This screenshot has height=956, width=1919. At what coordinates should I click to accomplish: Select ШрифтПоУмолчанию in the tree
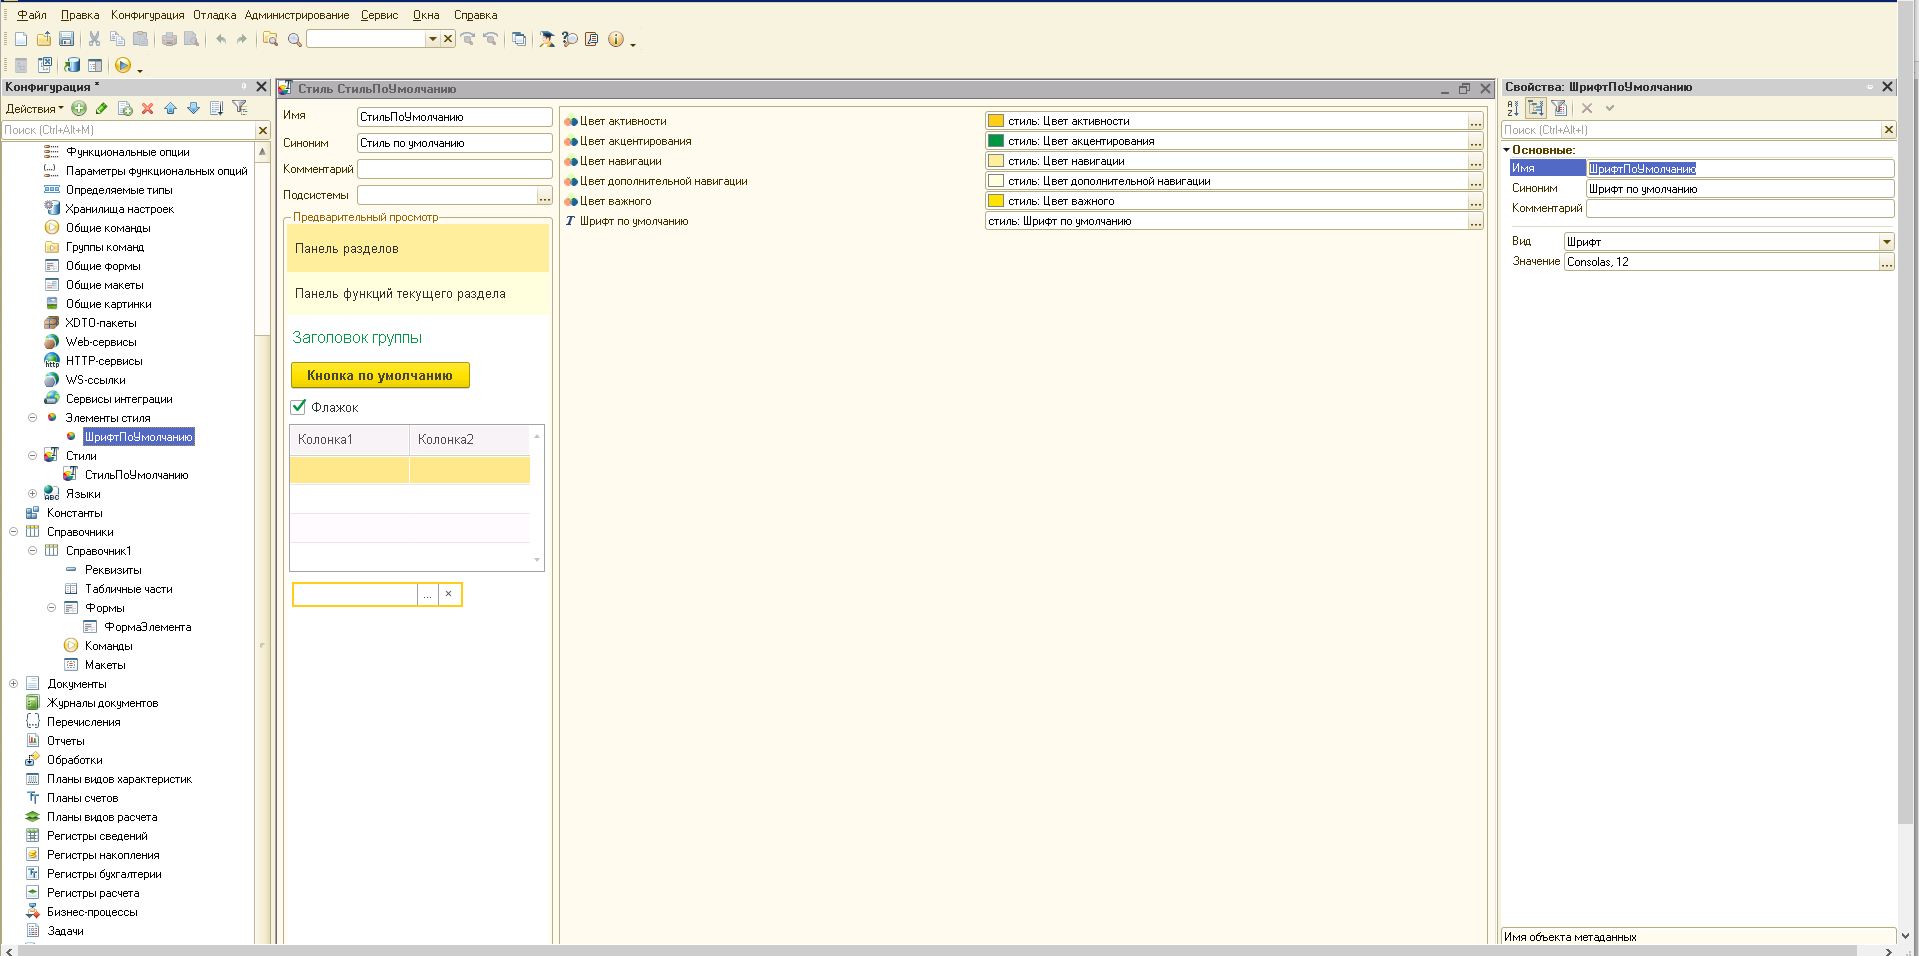[x=138, y=437]
